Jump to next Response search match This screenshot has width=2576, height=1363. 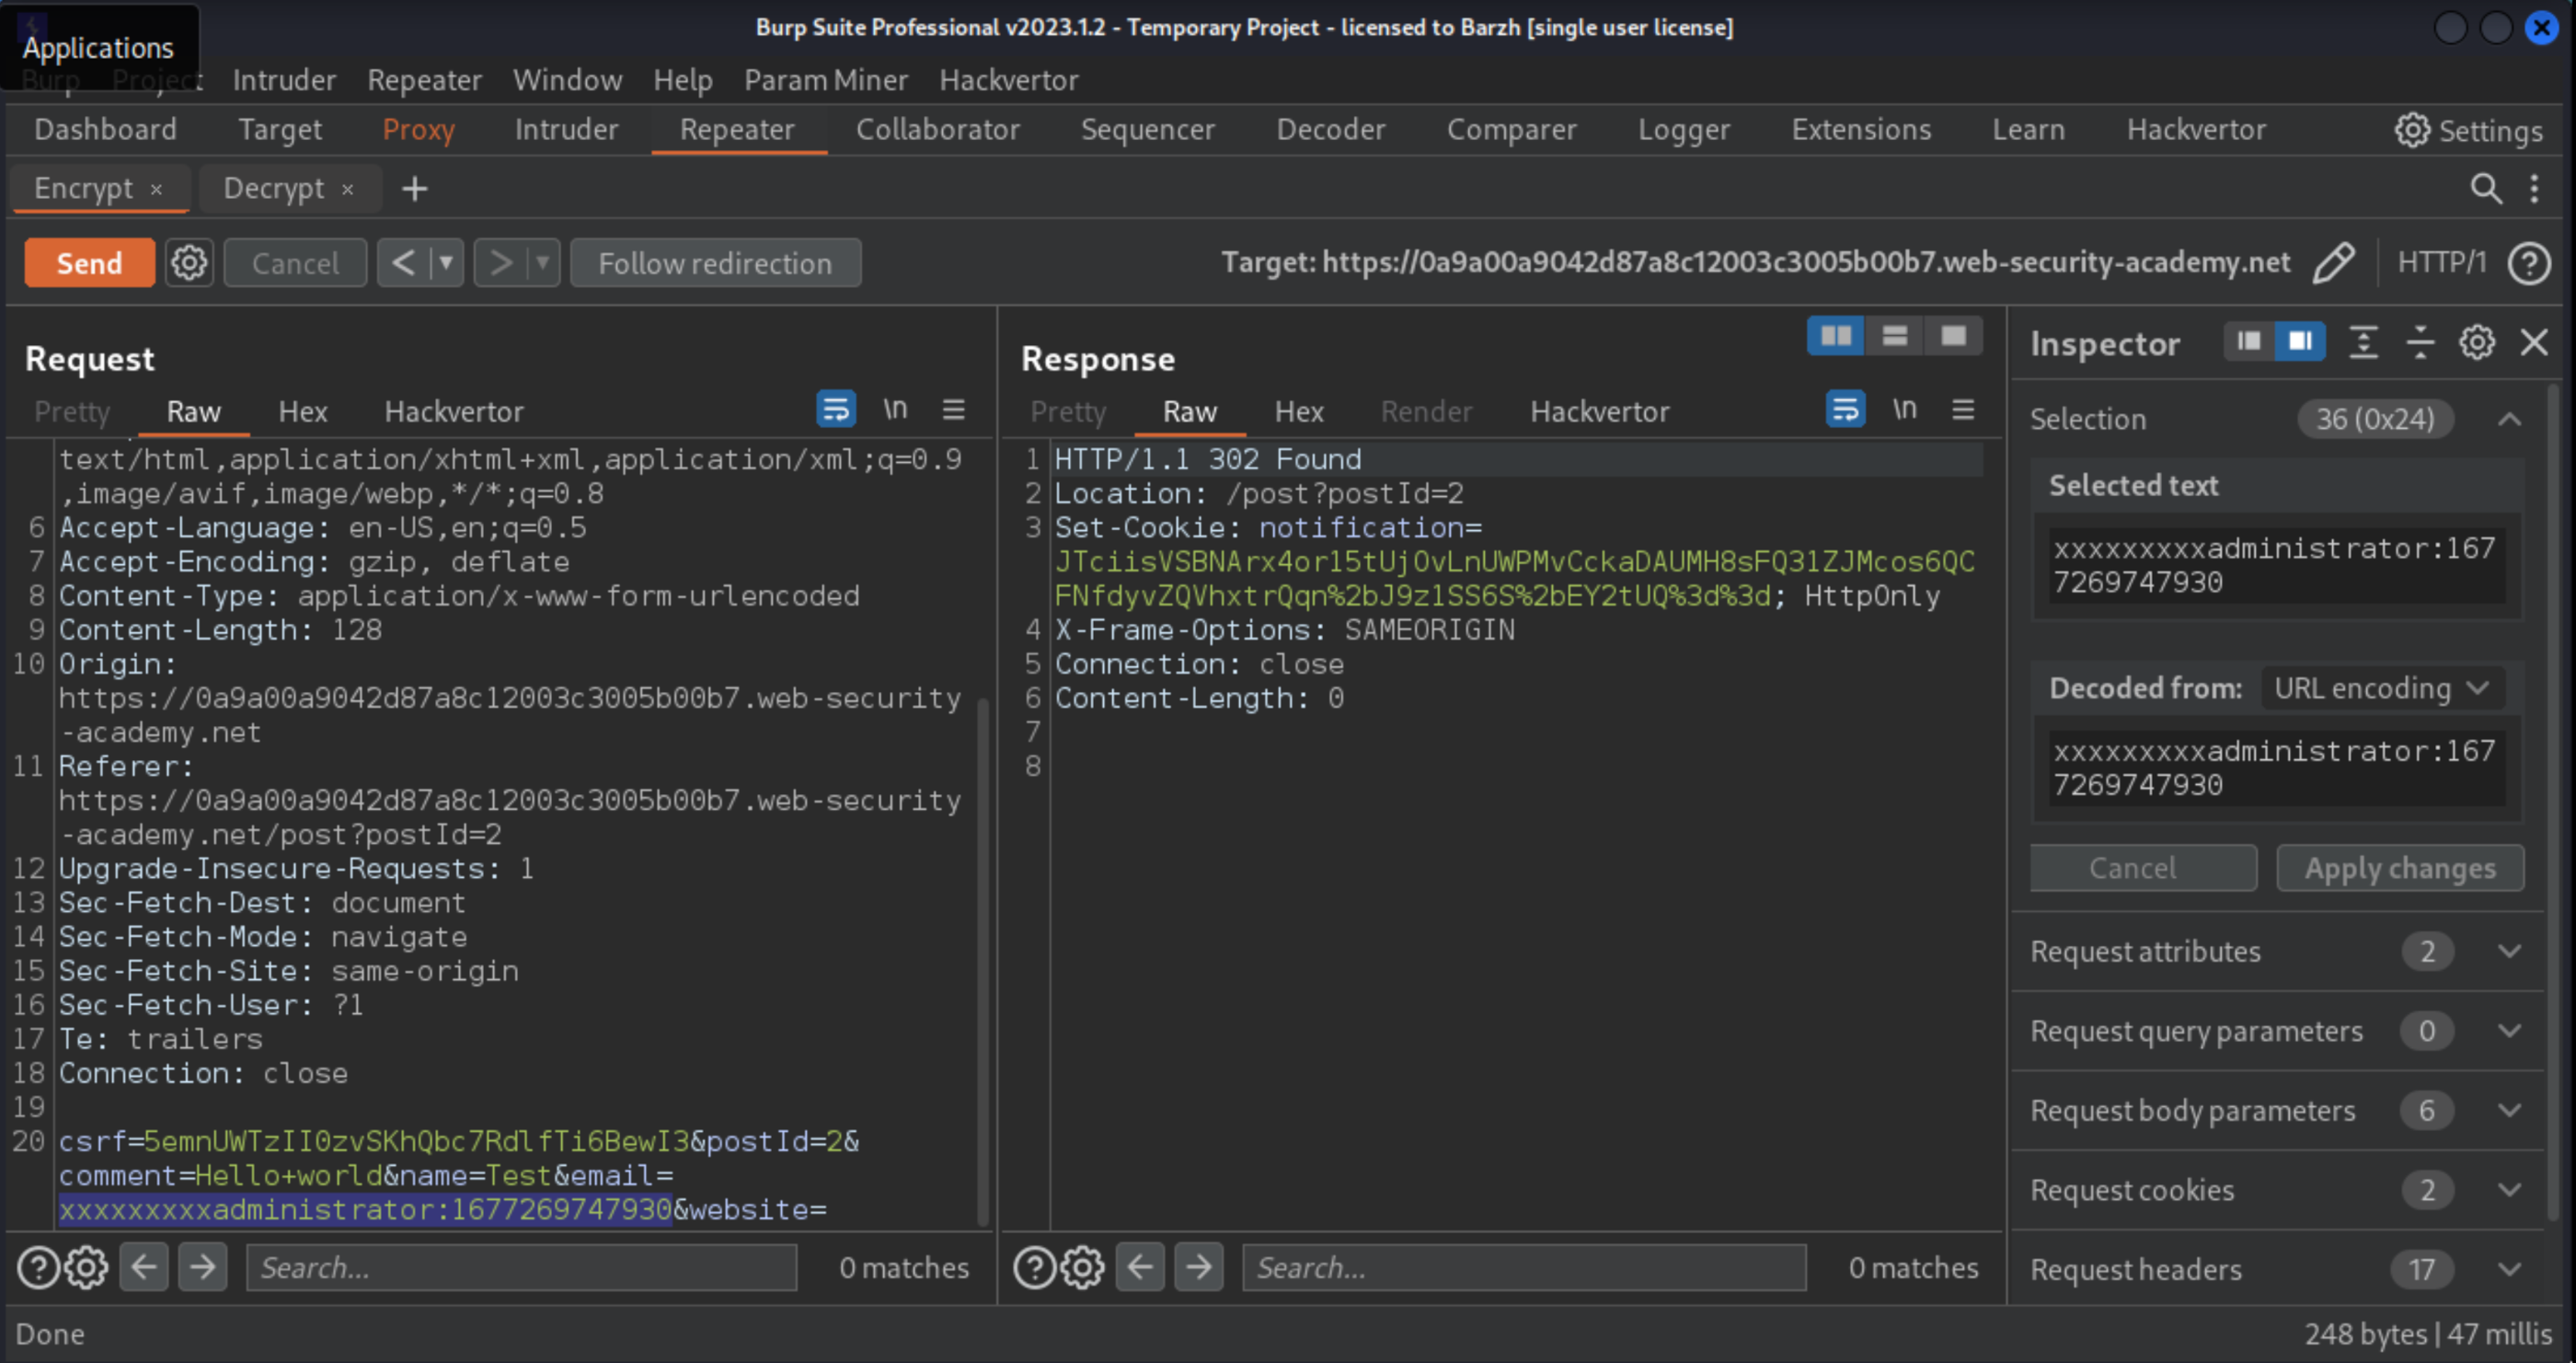1199,1267
